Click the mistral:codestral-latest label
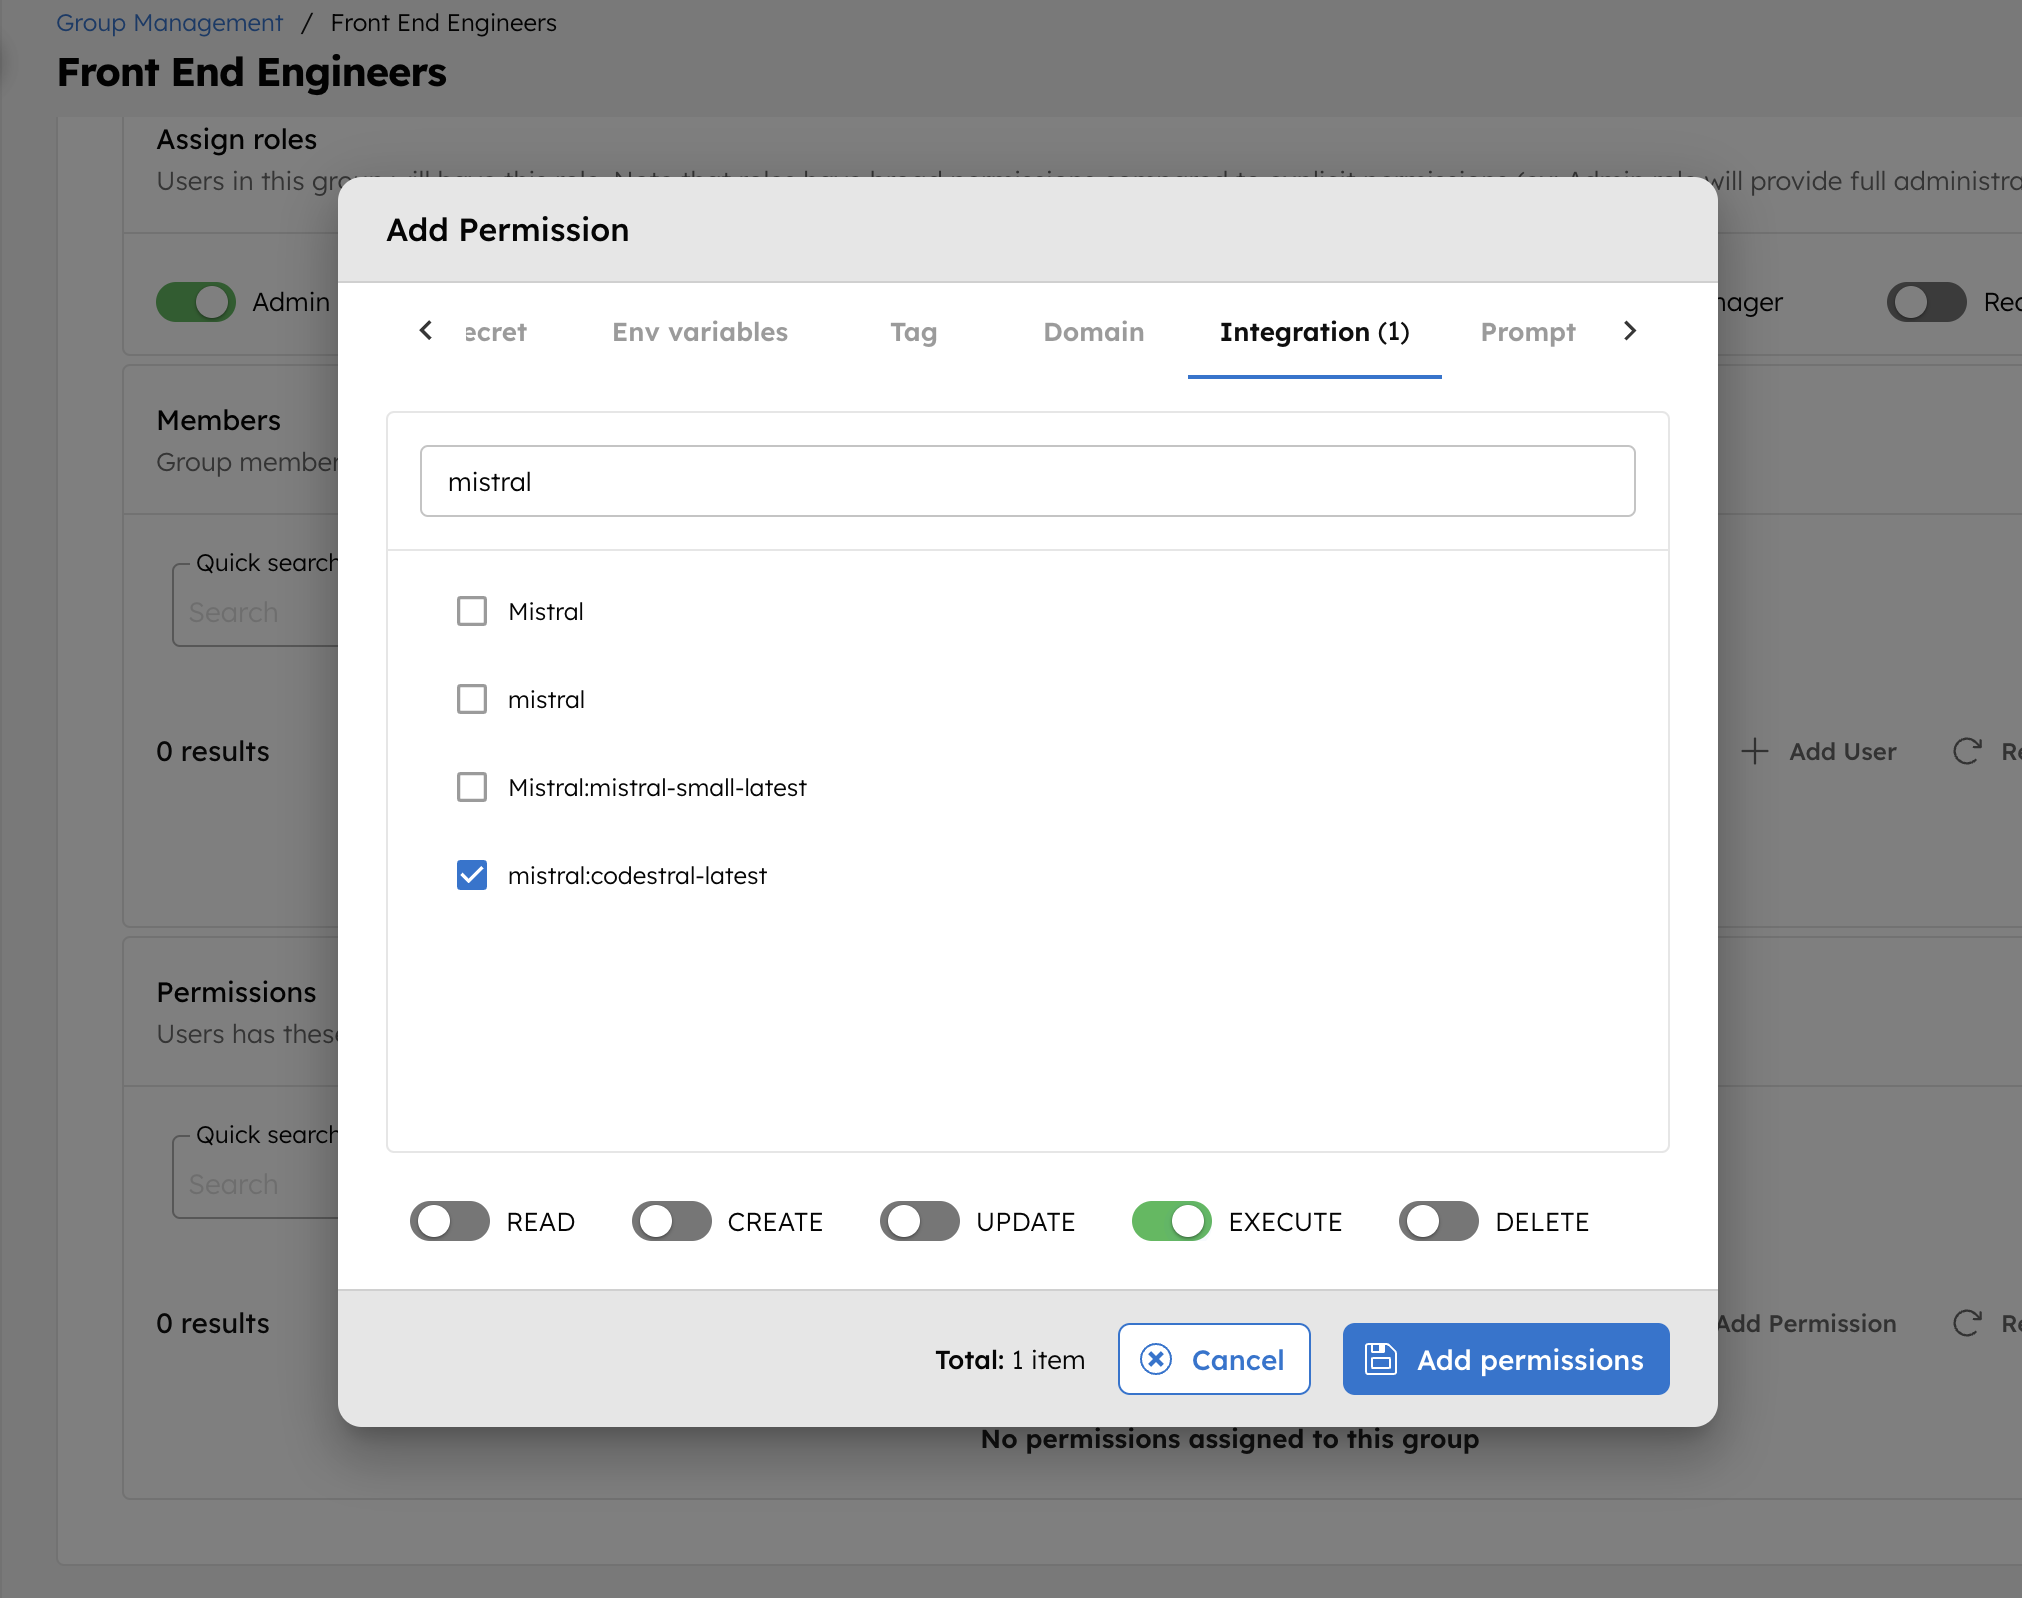Image resolution: width=2022 pixels, height=1598 pixels. (637, 875)
